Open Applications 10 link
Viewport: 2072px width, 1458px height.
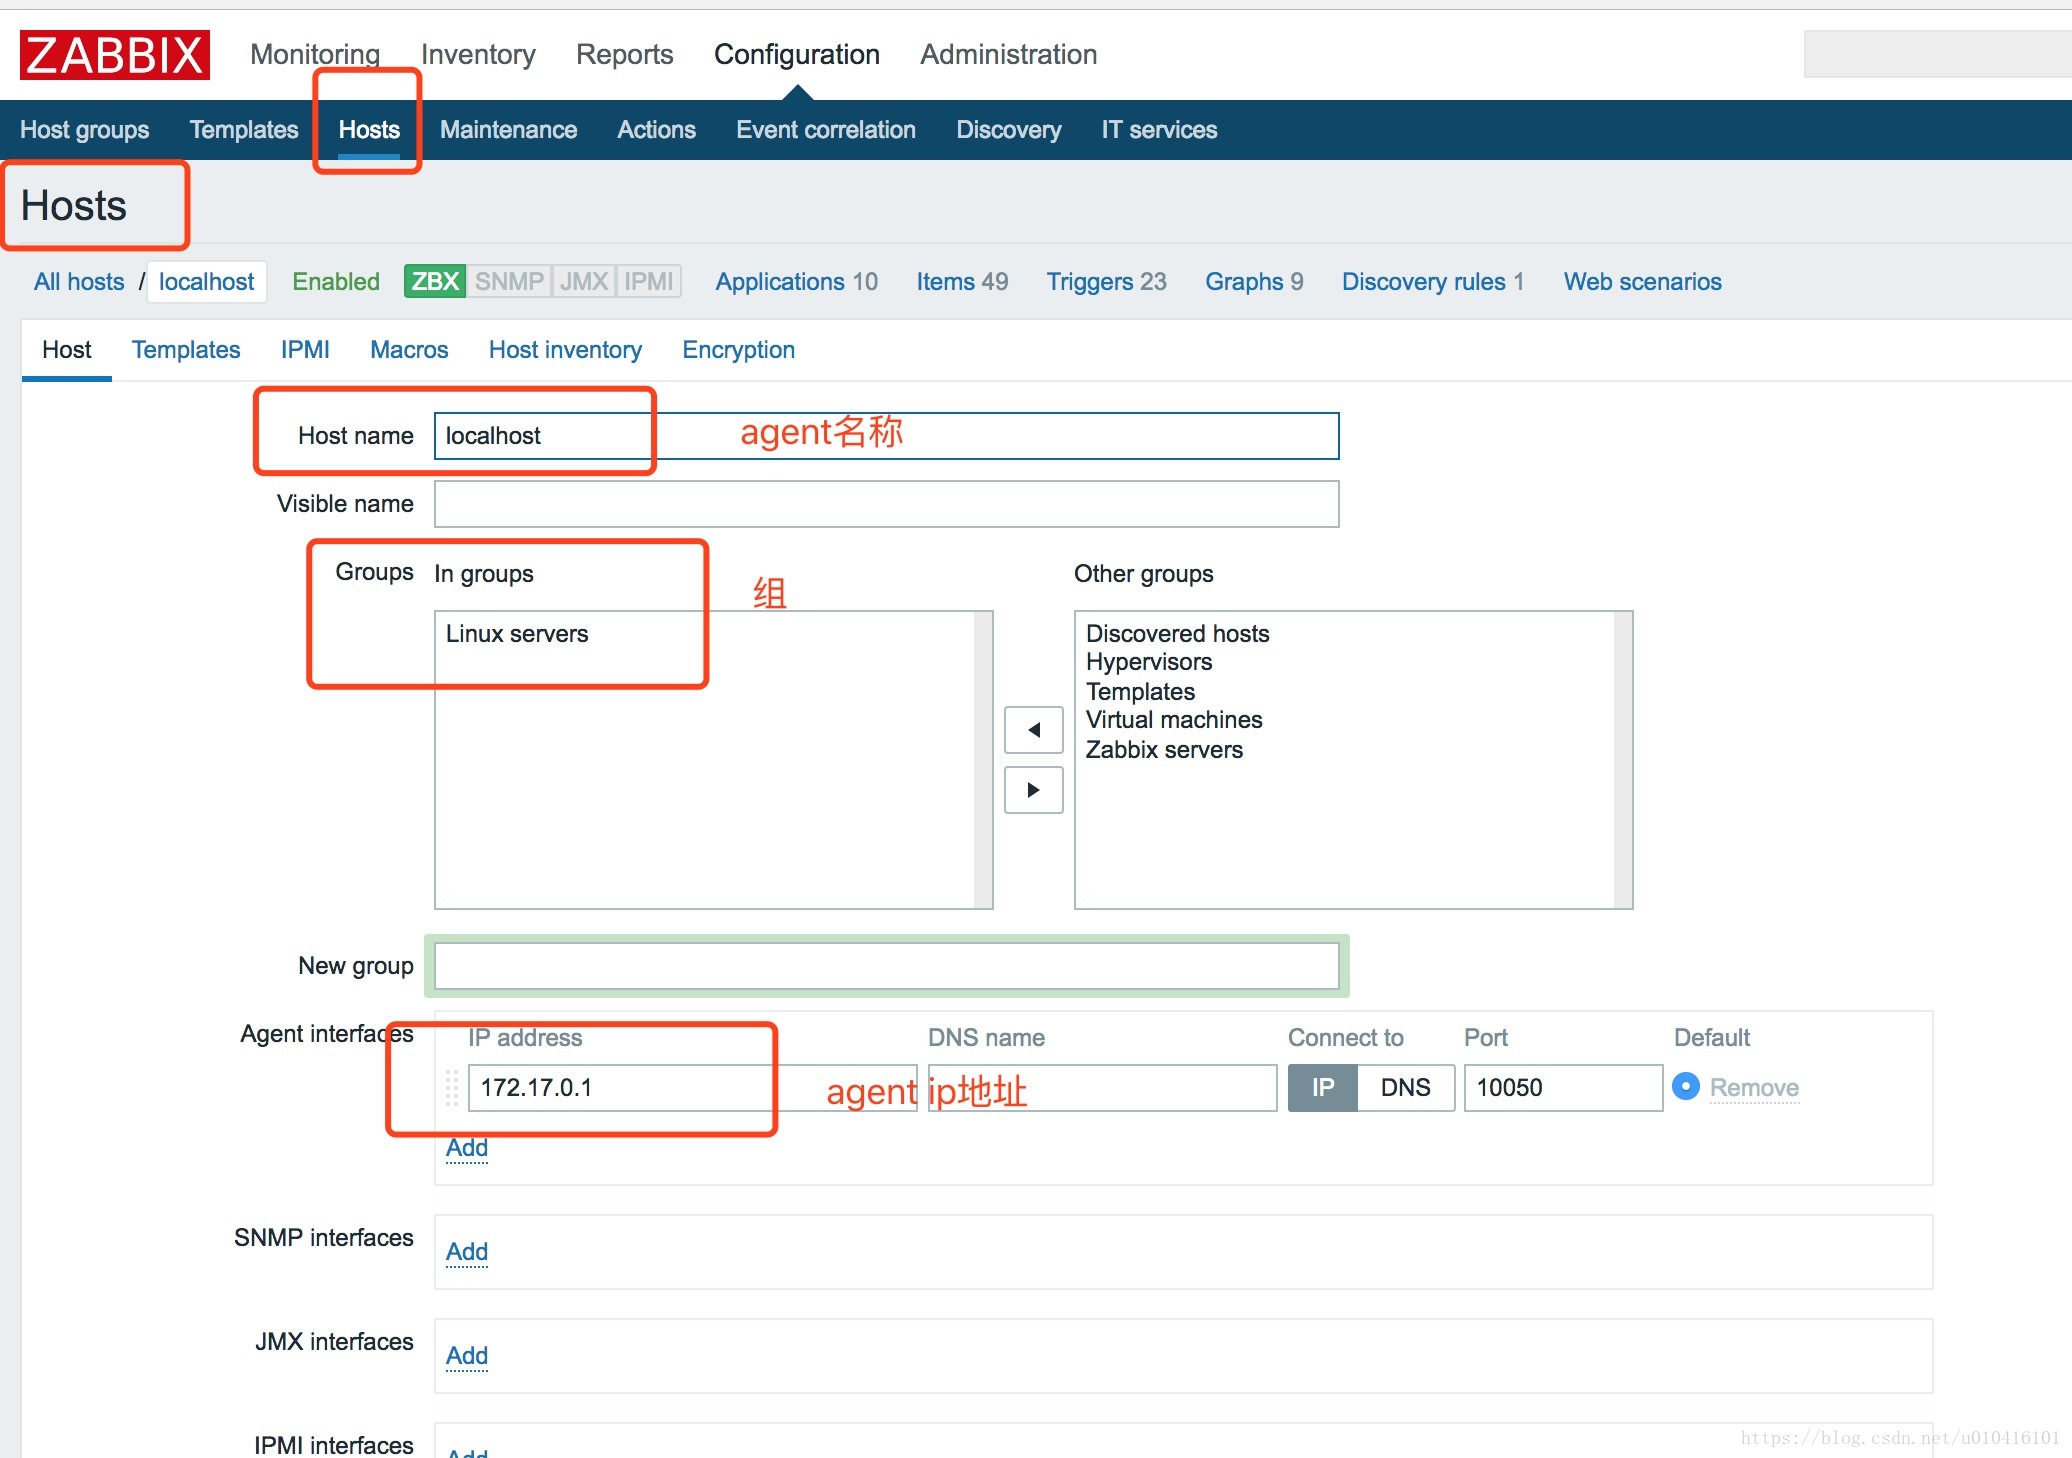(x=796, y=282)
